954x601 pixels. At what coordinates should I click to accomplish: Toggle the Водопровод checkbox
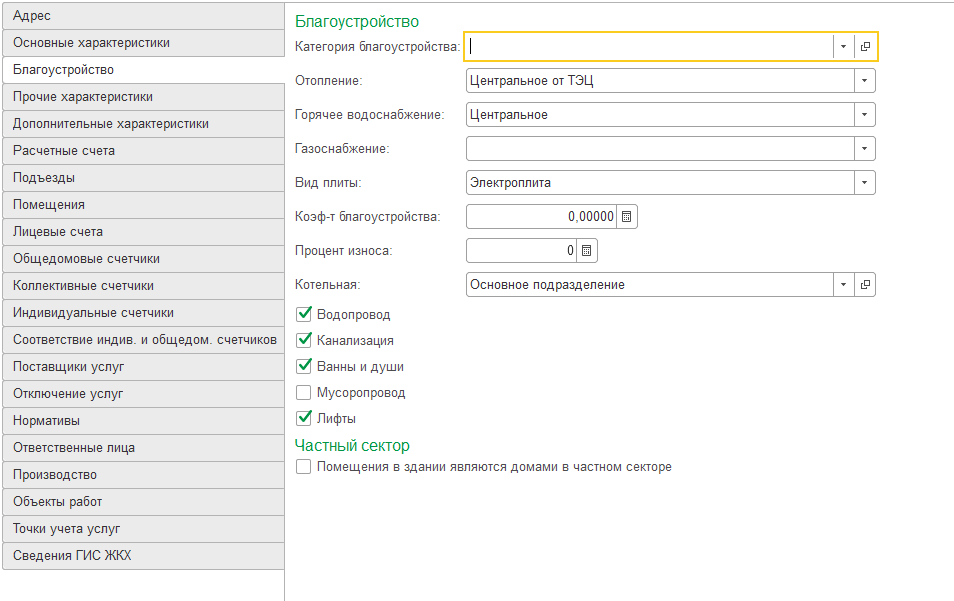pyautogui.click(x=304, y=315)
